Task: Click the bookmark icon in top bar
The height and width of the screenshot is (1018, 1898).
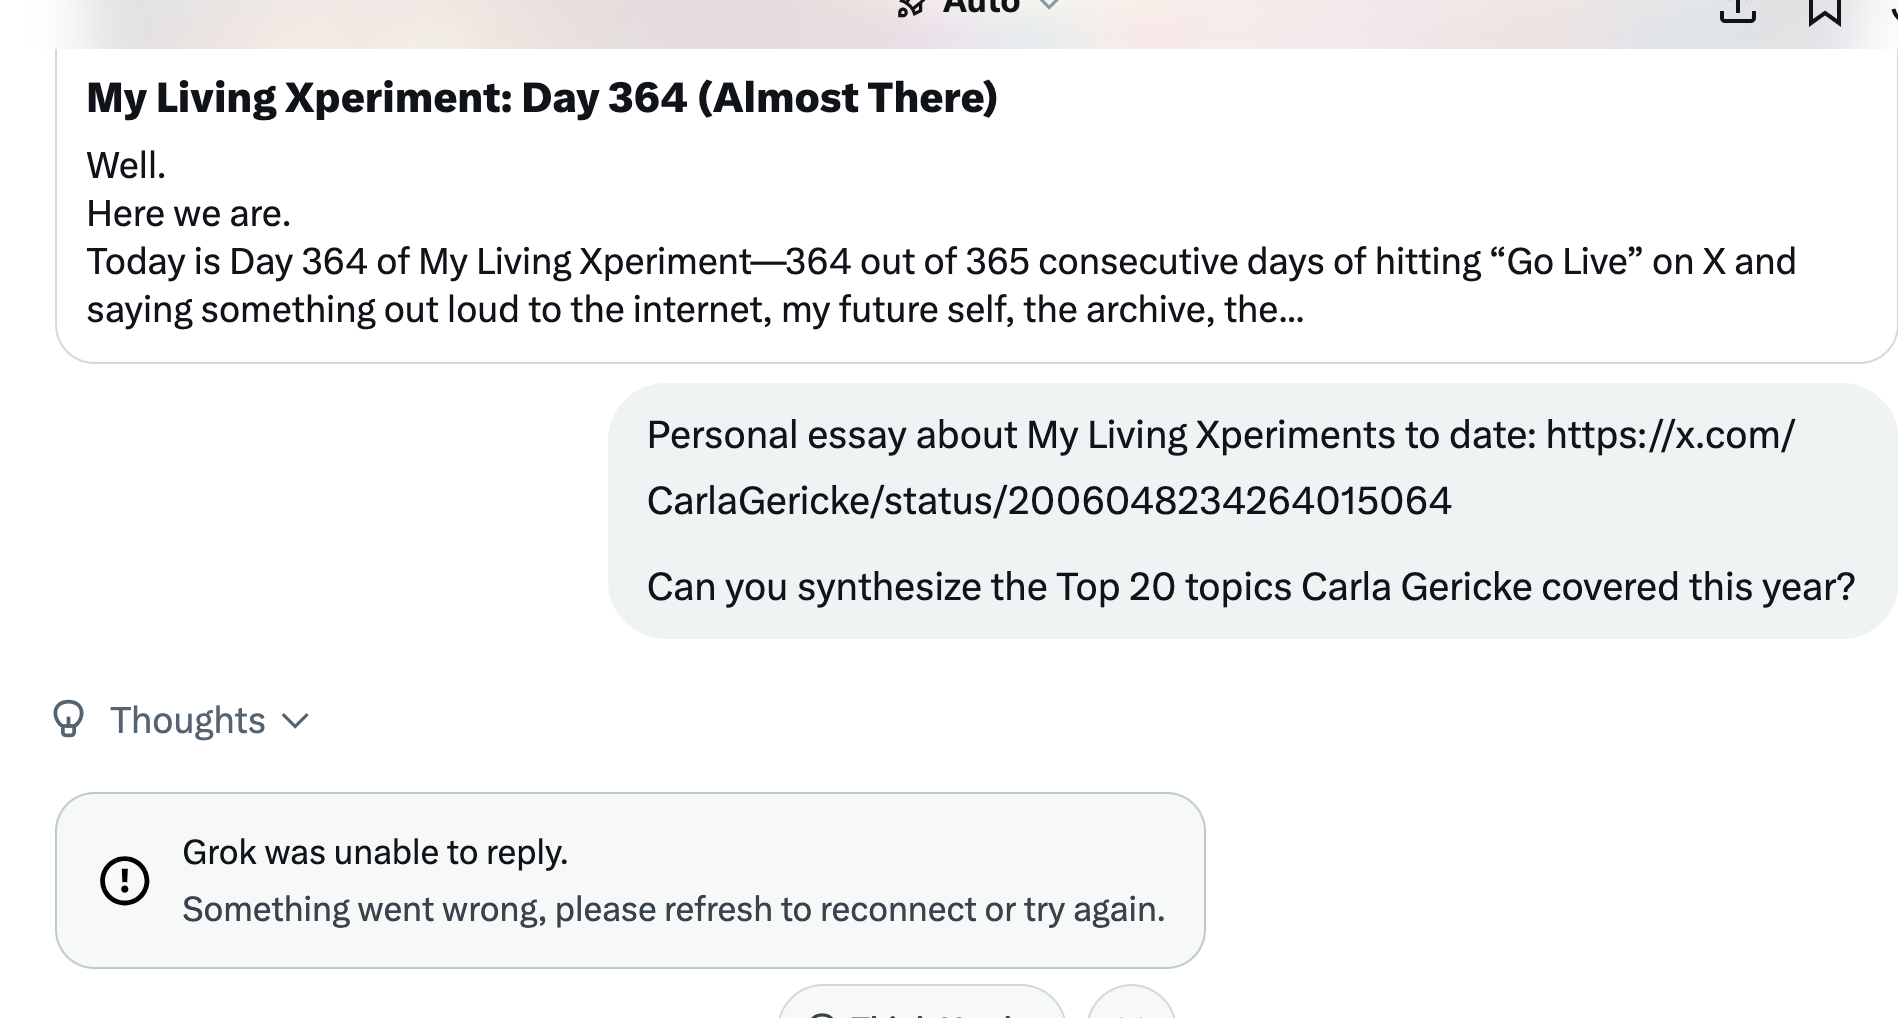Action: (1825, 10)
